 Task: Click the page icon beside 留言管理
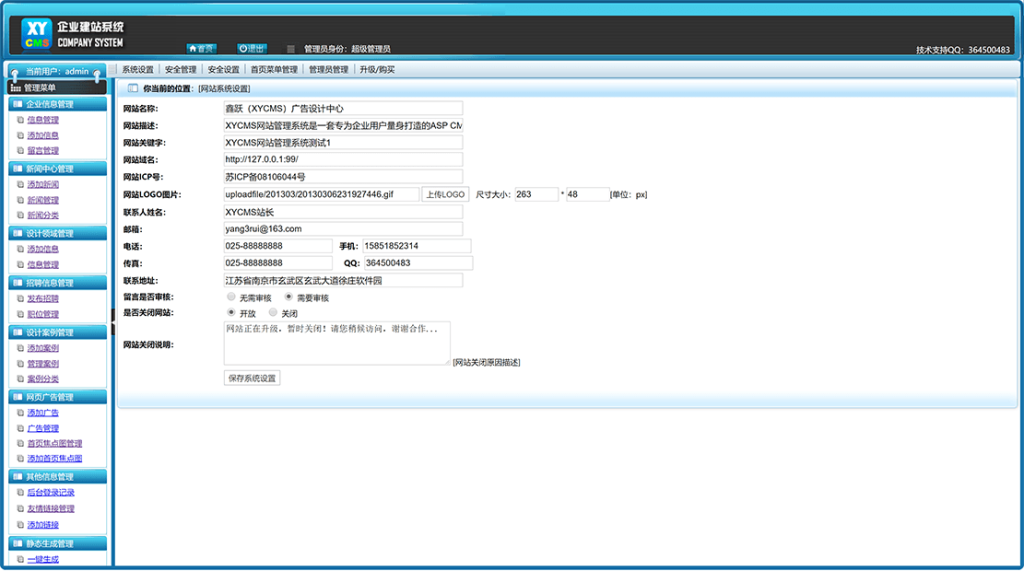tap(20, 150)
